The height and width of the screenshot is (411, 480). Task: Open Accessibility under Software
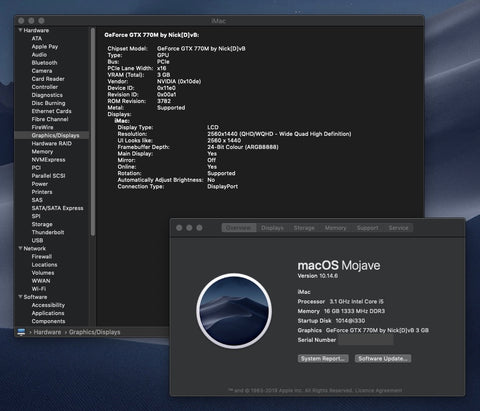point(48,305)
